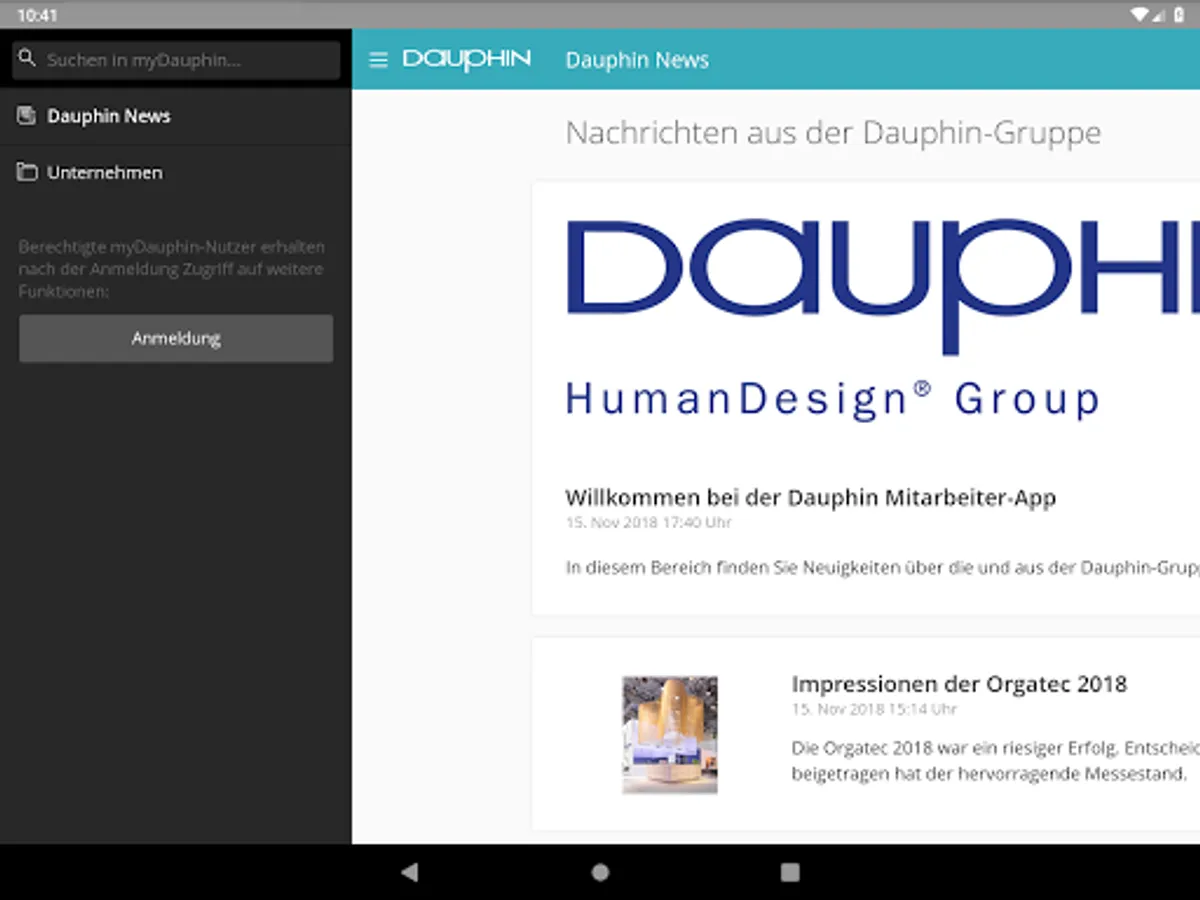Focus the 'Suchen in myDauphin...' search field
Viewport: 1200px width, 900px height.
[176, 60]
